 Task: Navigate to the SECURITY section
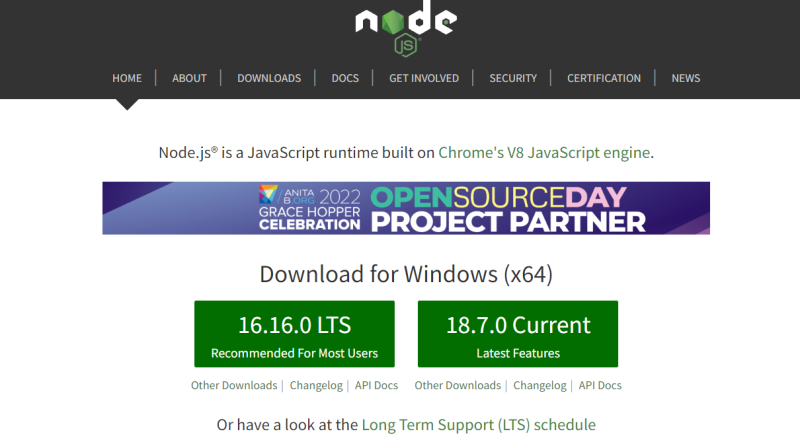[513, 78]
